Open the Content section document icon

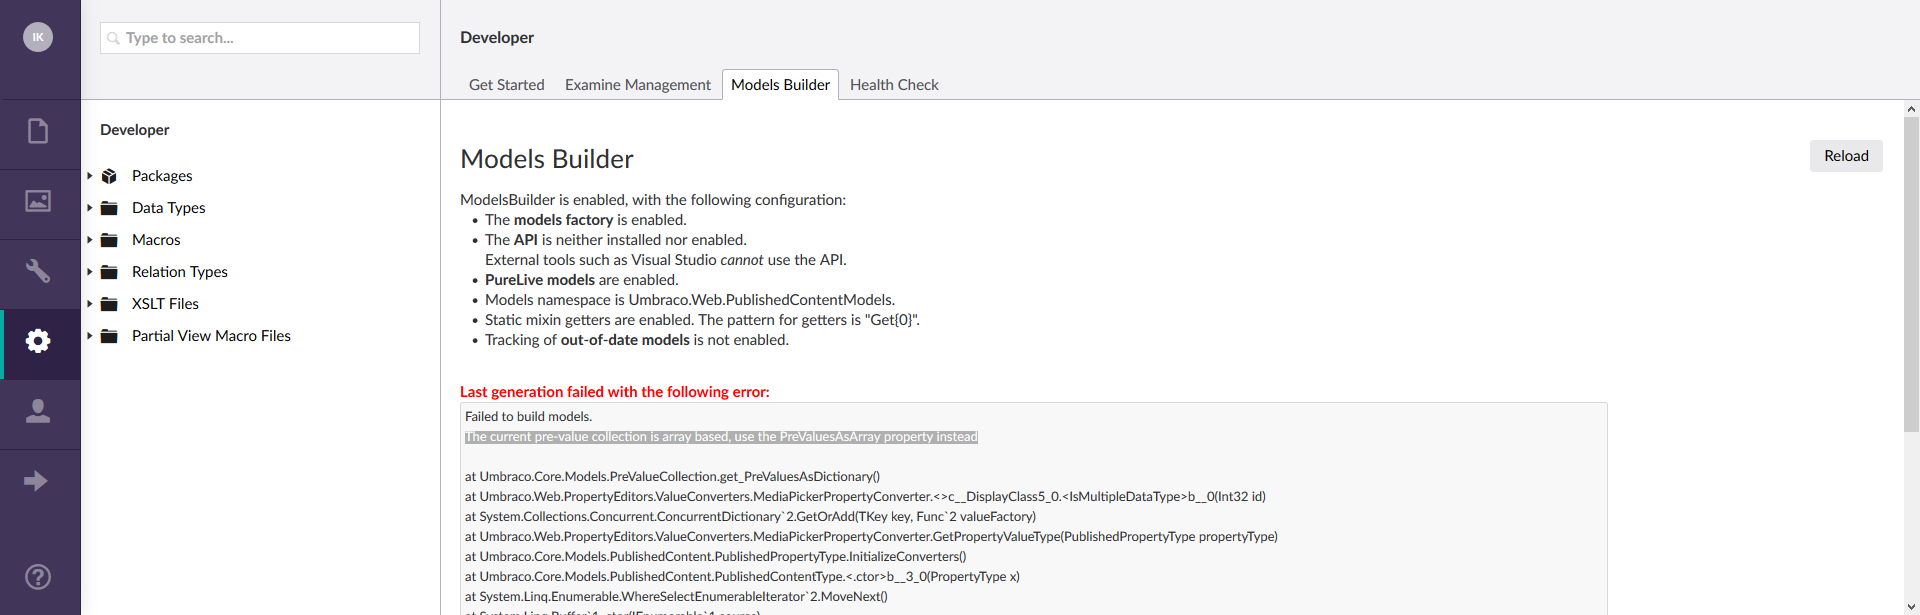tap(38, 131)
